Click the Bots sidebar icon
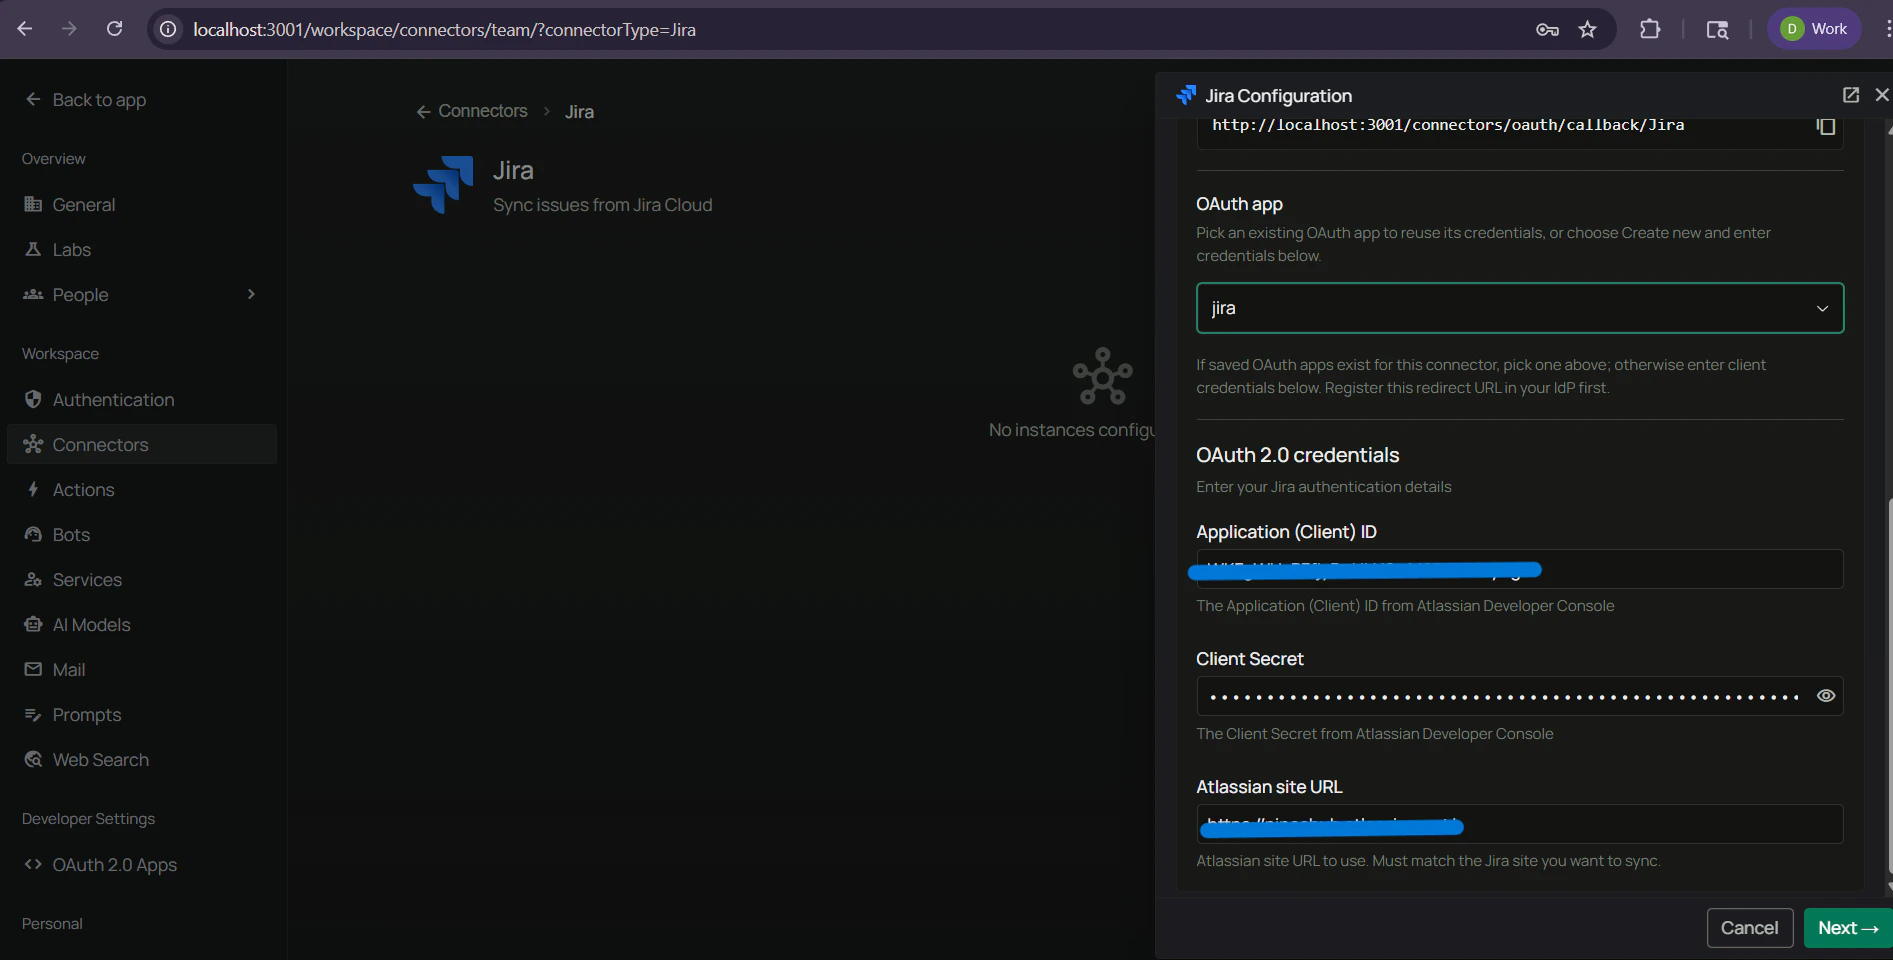Viewport: 1893px width, 960px height. 33,534
